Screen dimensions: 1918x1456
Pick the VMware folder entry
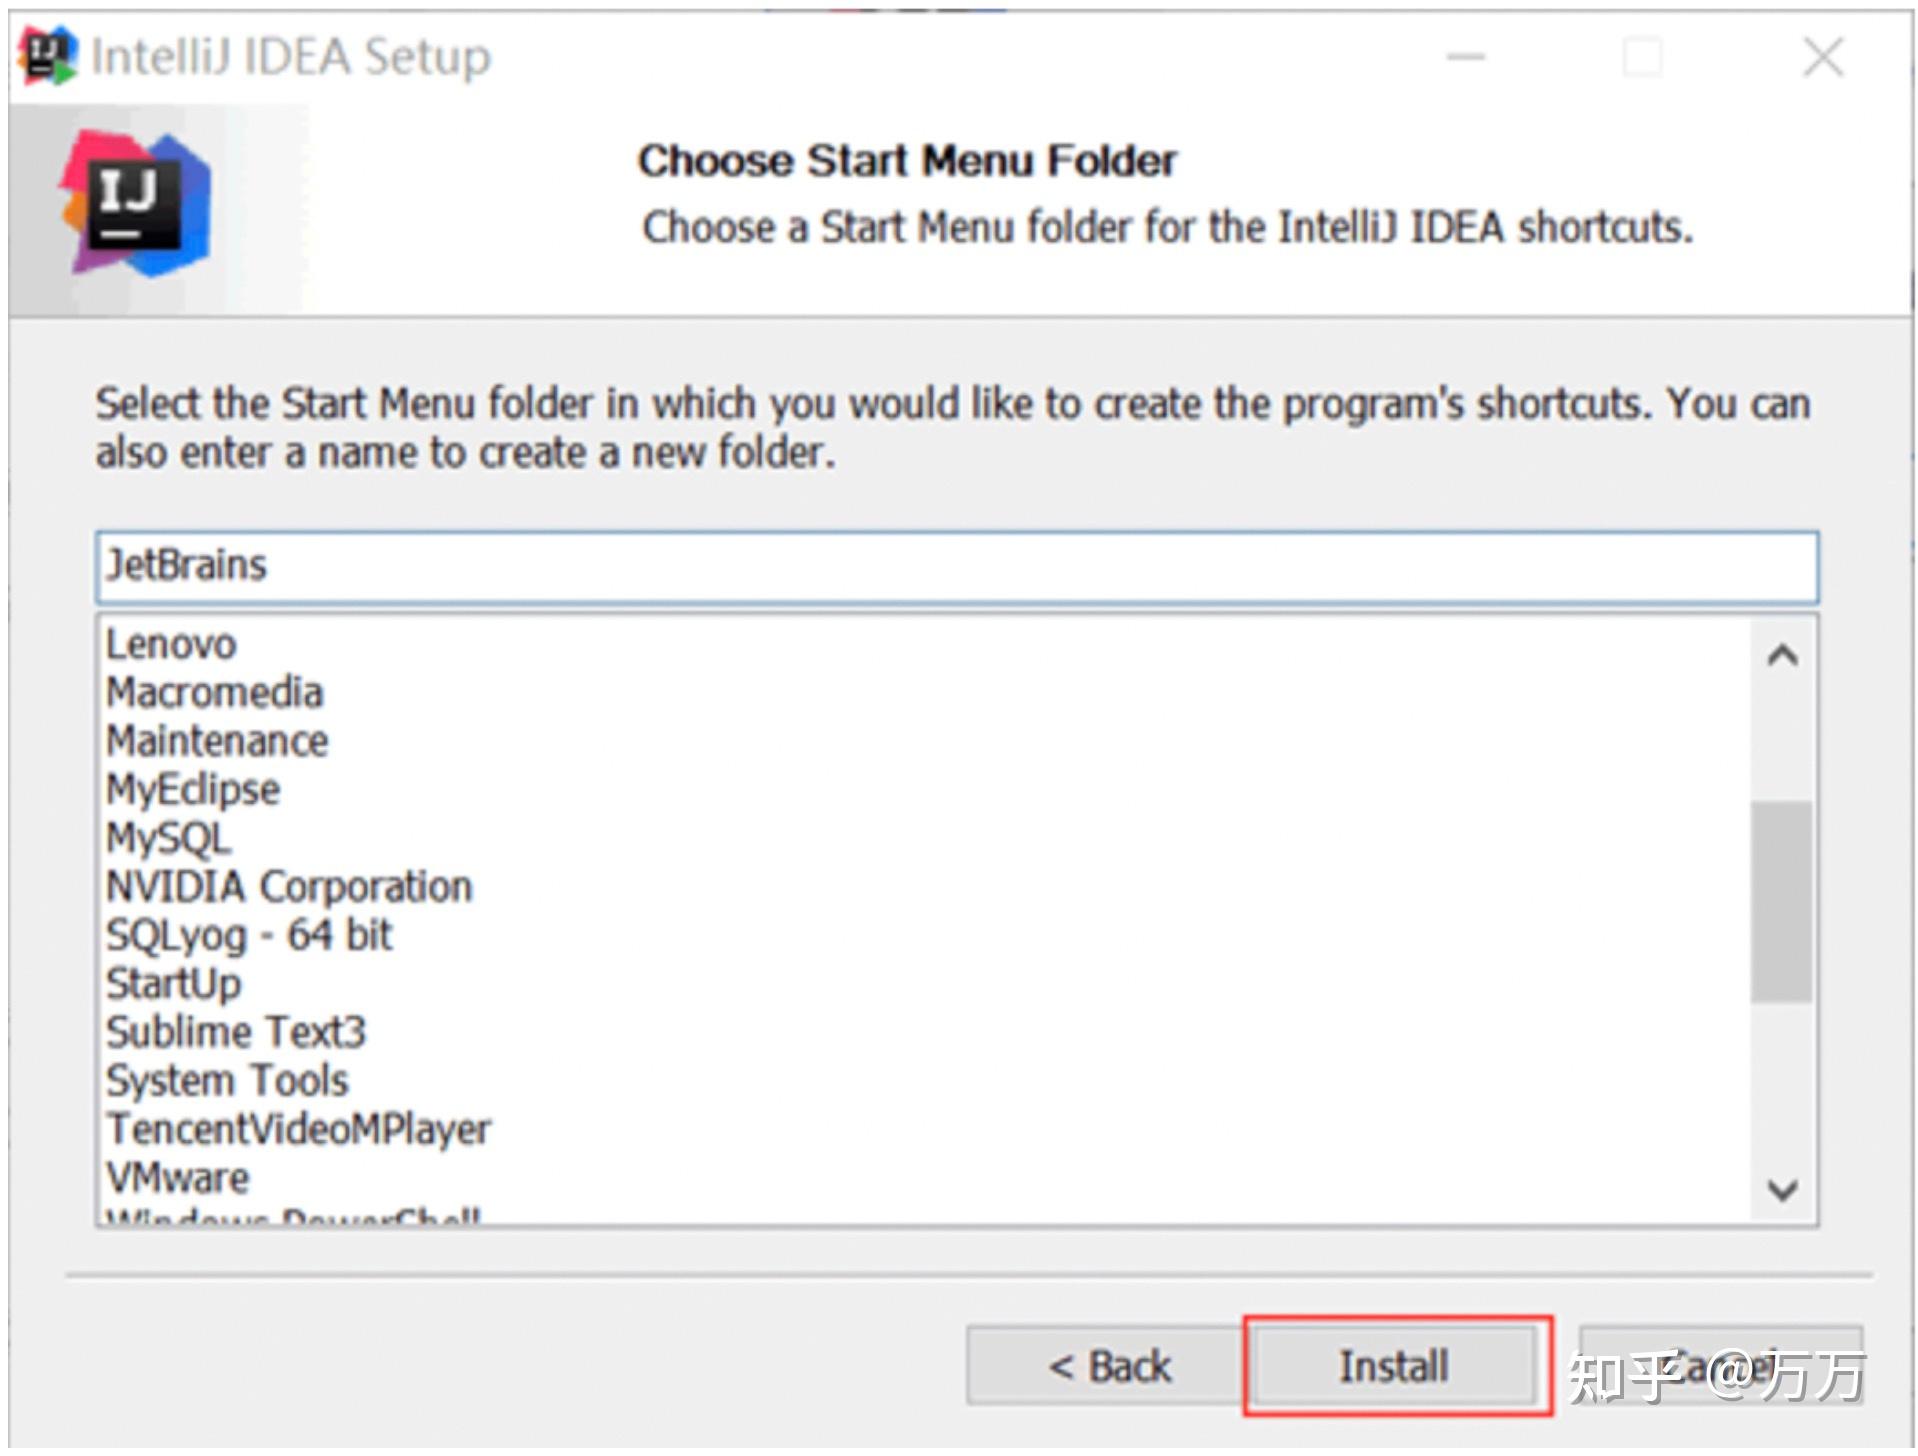[177, 1178]
